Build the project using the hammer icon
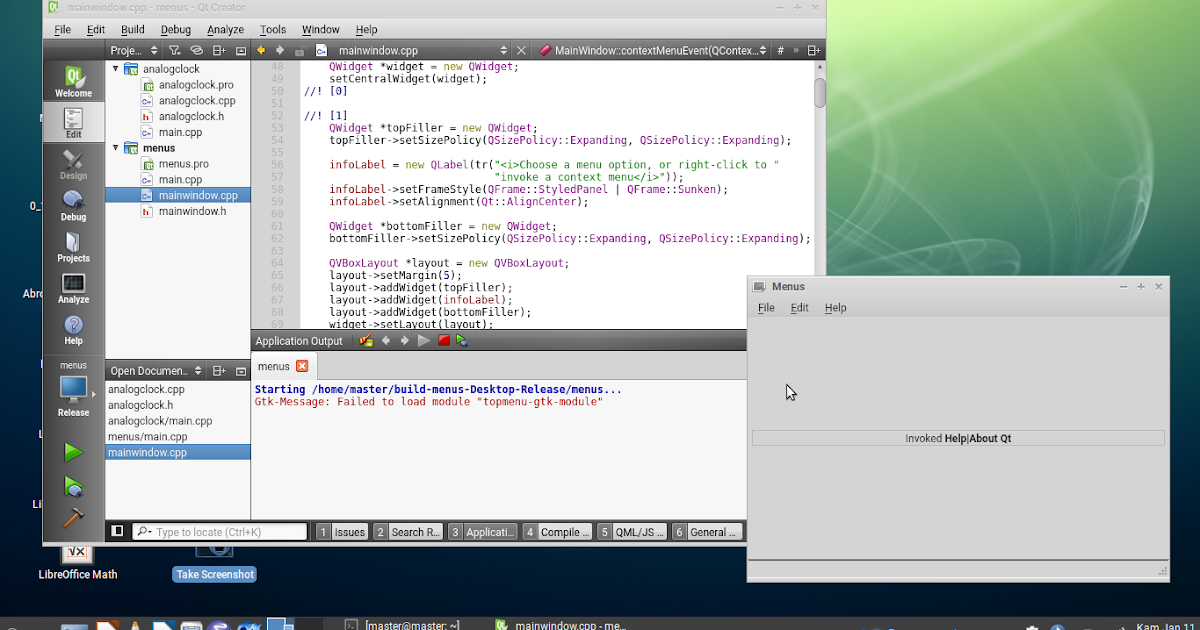Image resolution: width=1200 pixels, height=630 pixels. 73,519
